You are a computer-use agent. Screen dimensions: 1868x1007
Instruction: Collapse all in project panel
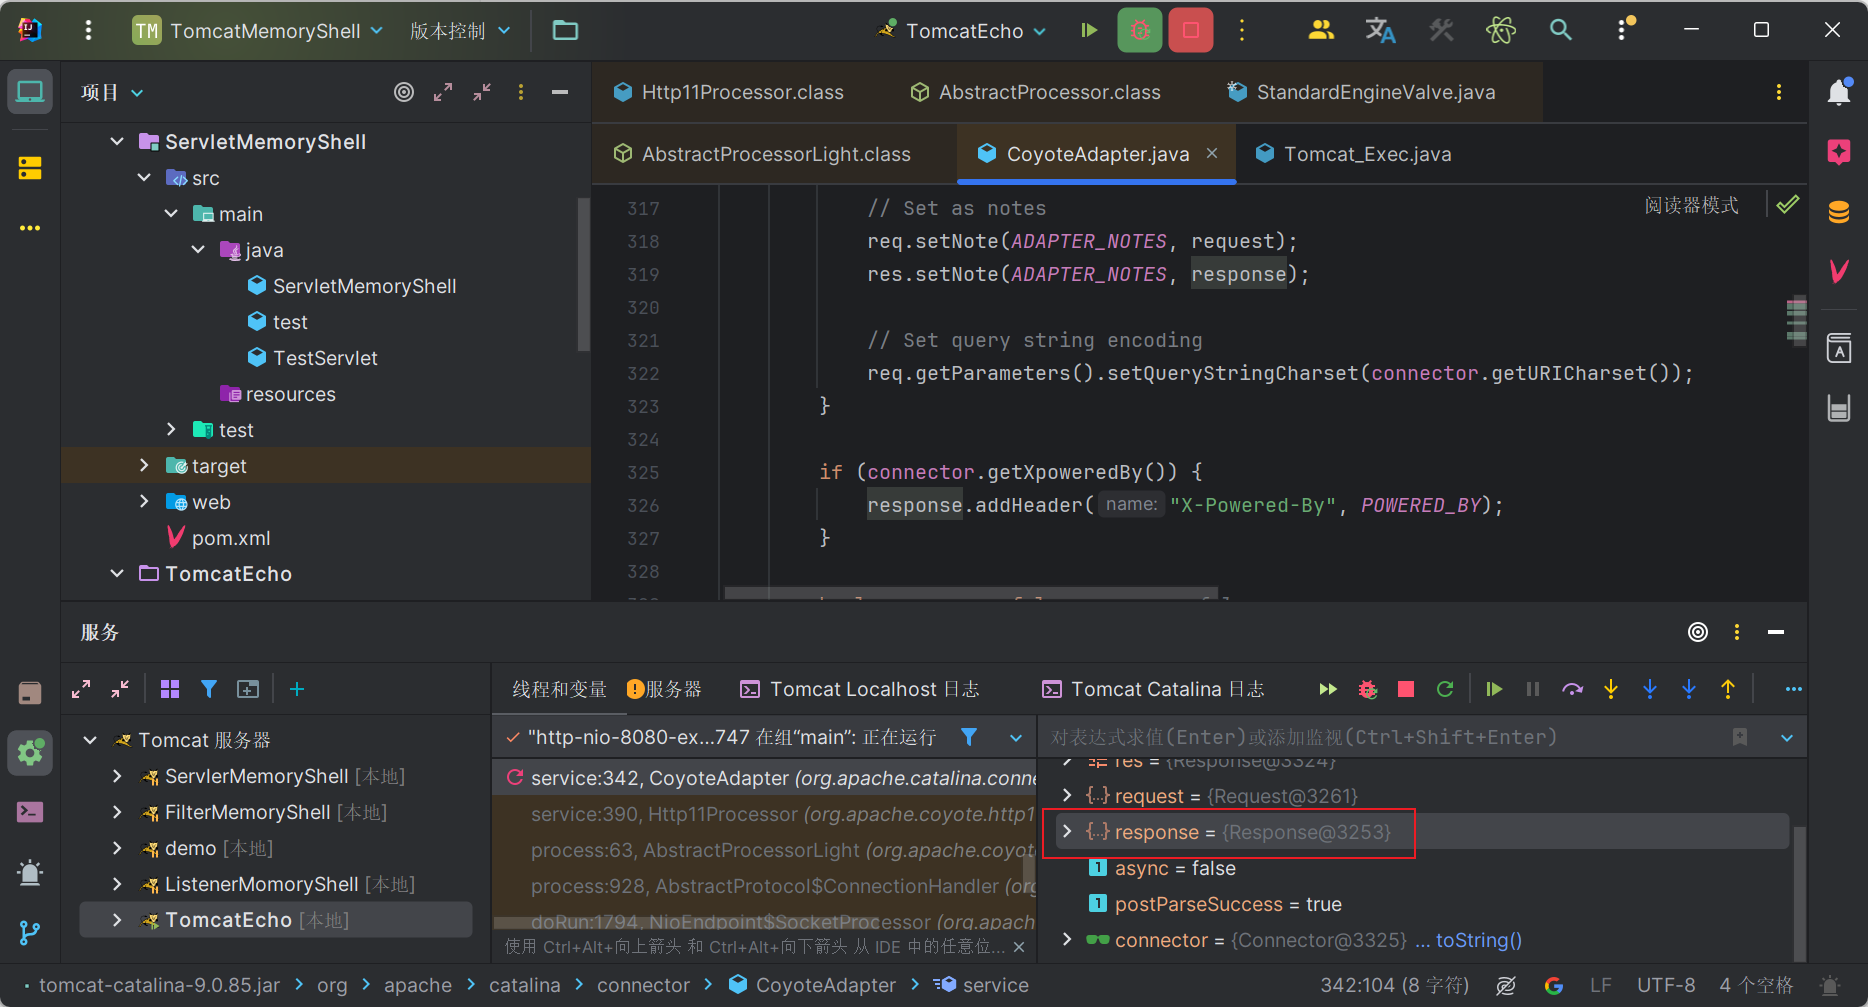pyautogui.click(x=482, y=92)
